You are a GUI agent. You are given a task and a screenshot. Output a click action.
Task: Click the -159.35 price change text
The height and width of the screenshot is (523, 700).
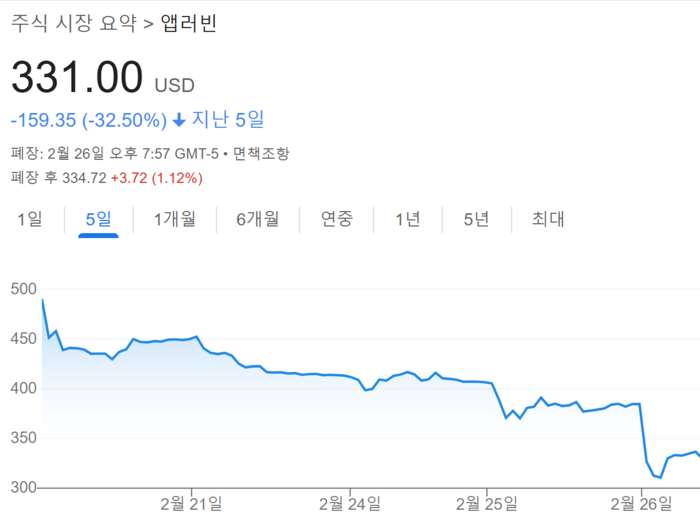41,120
